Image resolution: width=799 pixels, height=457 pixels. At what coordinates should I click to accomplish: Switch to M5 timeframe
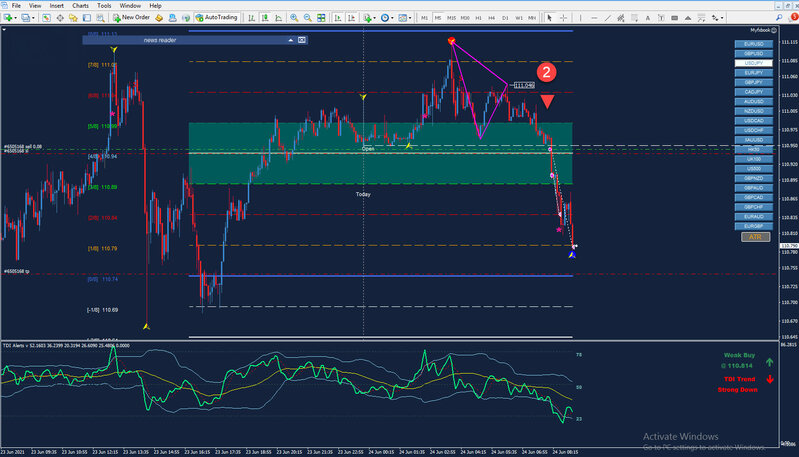point(438,18)
